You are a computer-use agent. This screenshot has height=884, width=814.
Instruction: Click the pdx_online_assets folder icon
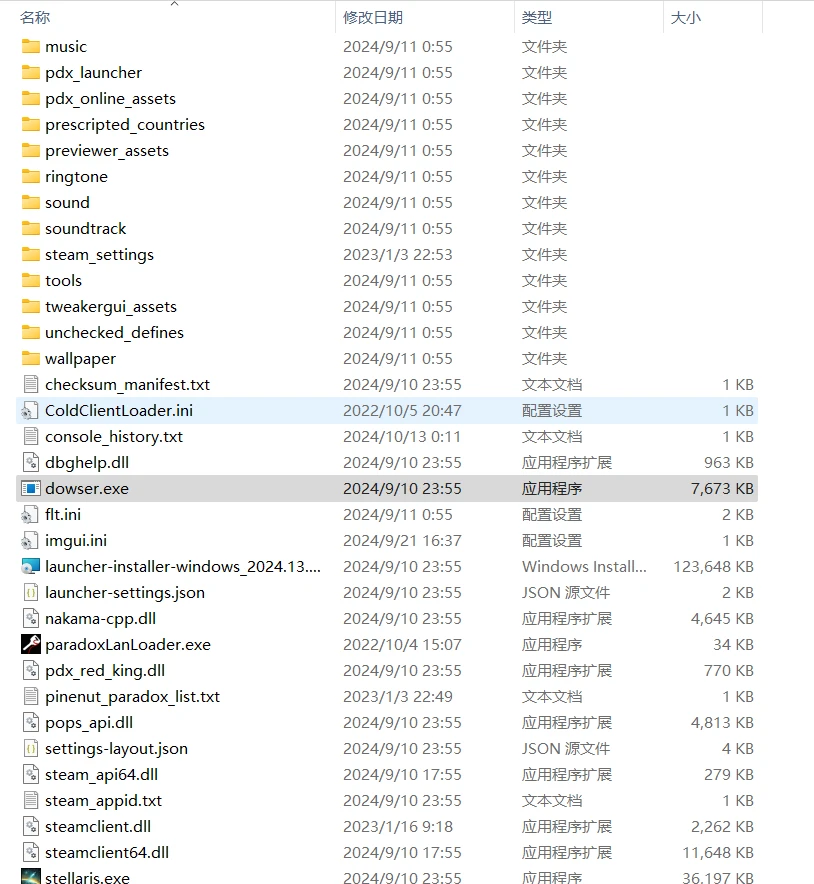[x=30, y=98]
